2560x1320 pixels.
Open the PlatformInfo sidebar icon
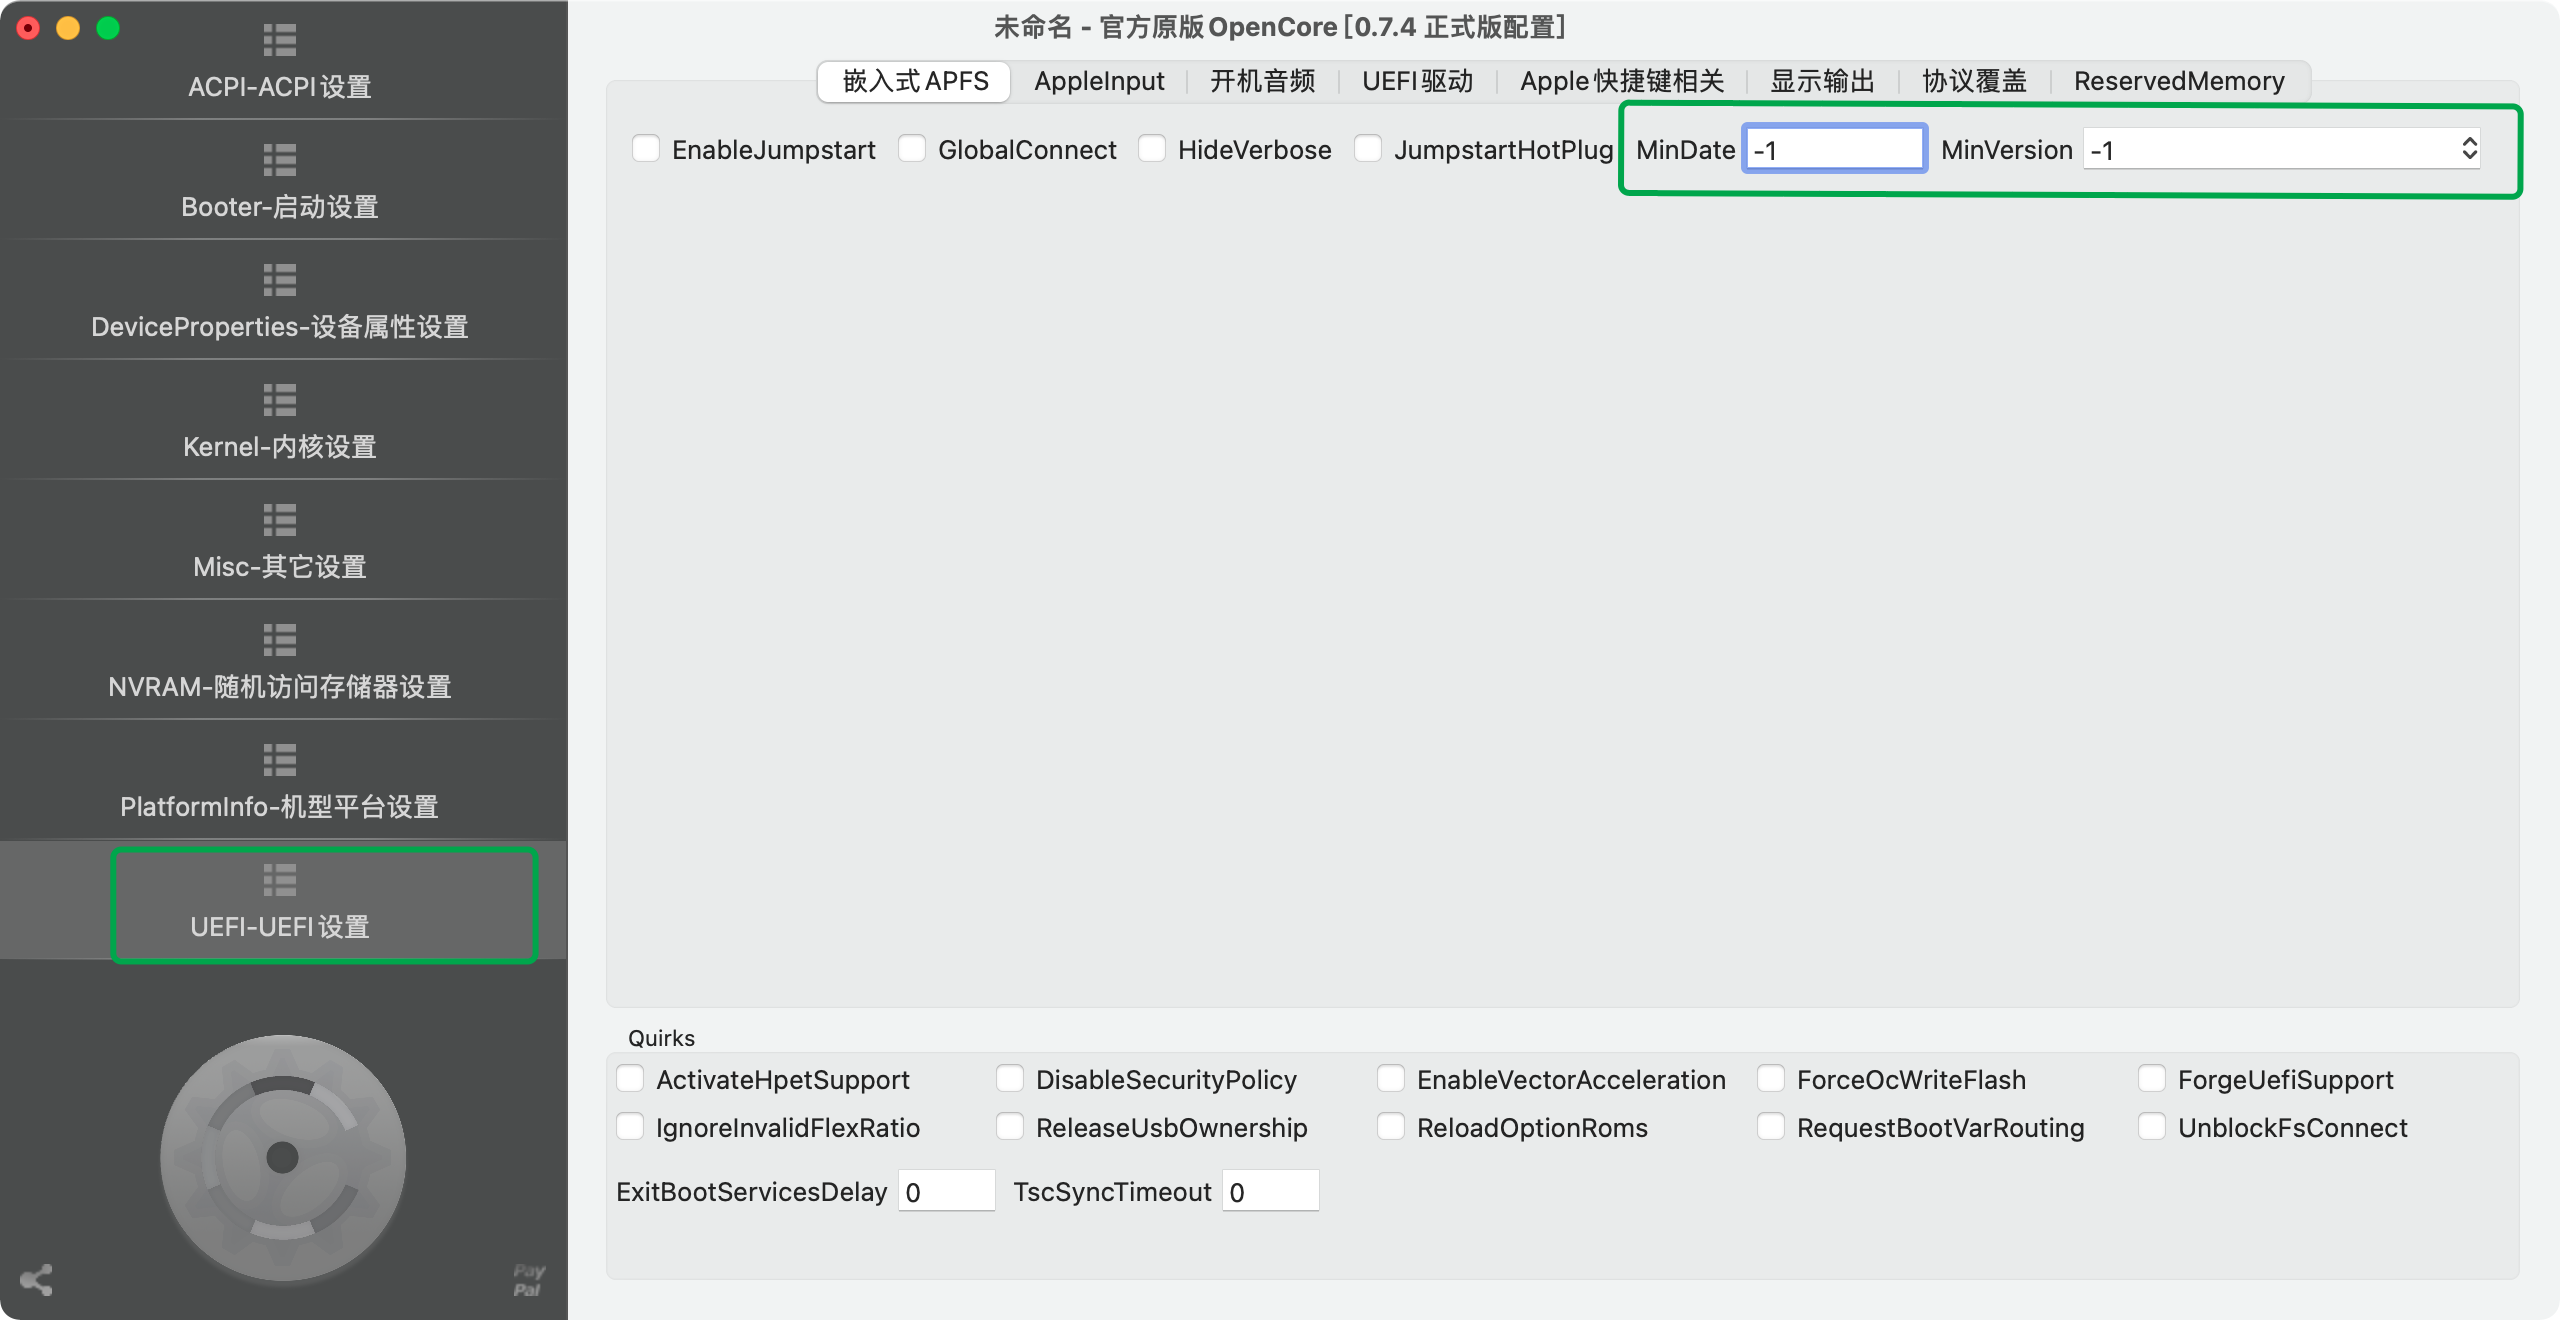click(280, 760)
